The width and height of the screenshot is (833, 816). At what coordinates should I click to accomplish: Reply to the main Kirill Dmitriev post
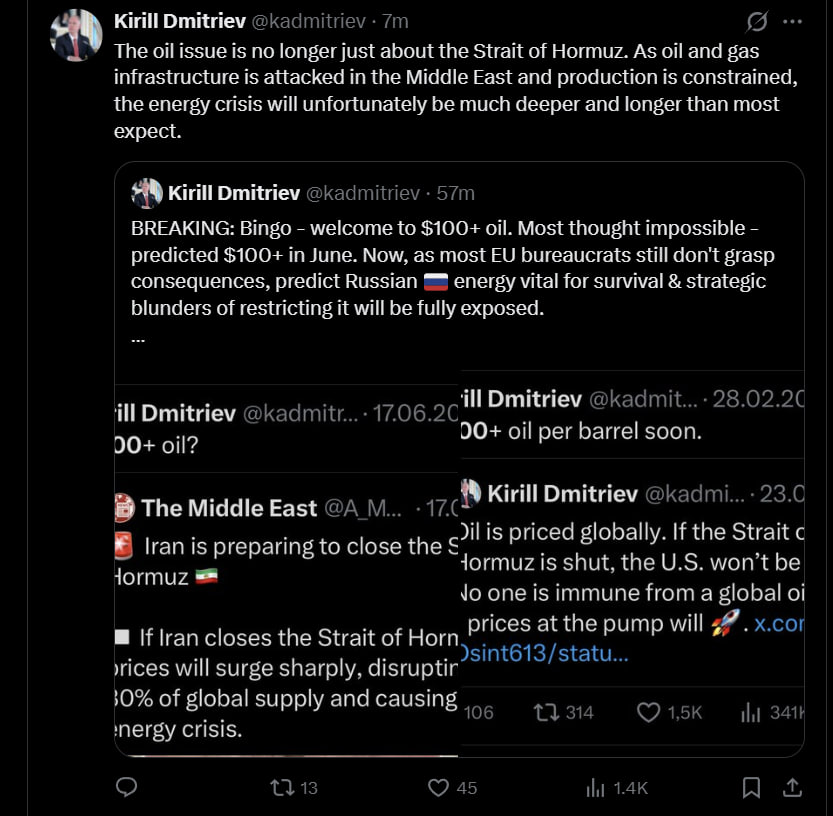[x=126, y=788]
